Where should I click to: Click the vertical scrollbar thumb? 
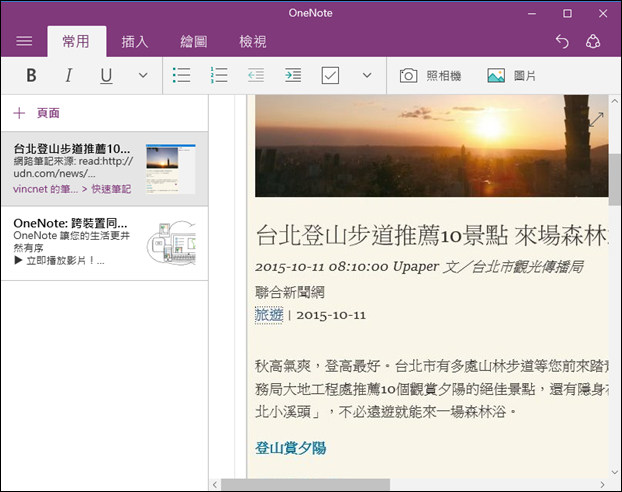point(615,179)
